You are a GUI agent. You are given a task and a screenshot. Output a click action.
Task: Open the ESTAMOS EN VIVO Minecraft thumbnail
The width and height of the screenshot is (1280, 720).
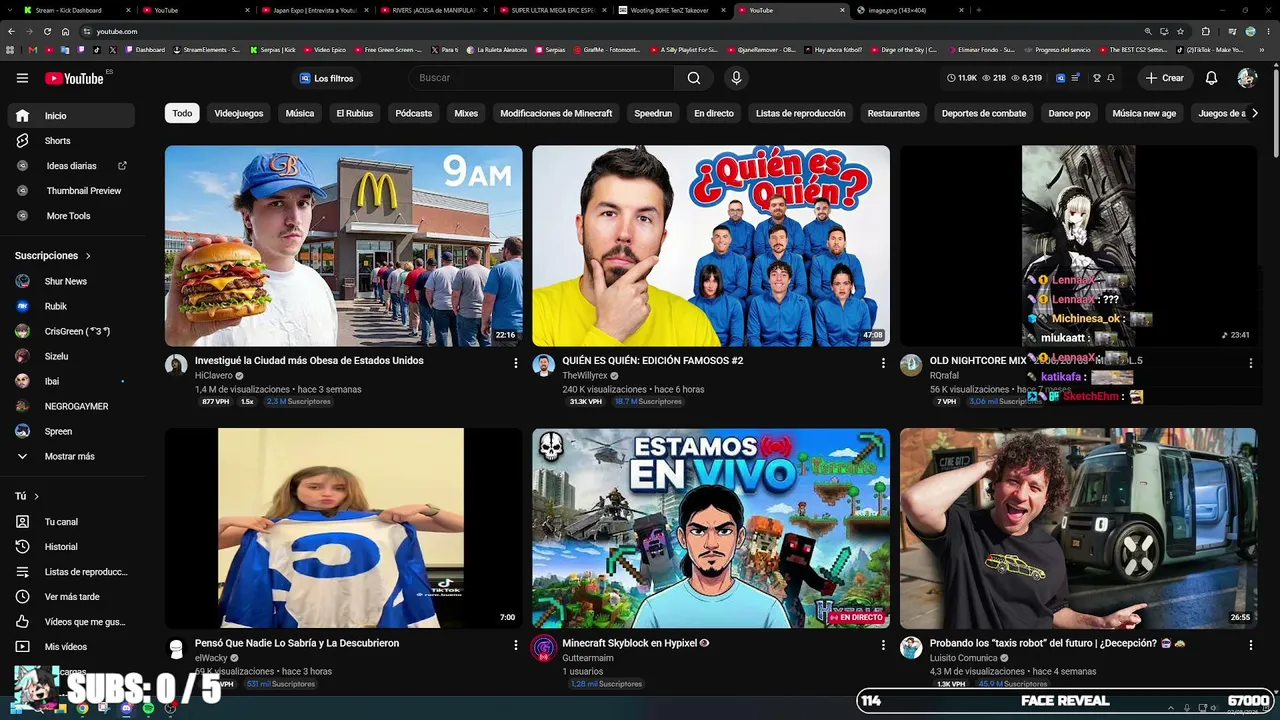(x=711, y=529)
